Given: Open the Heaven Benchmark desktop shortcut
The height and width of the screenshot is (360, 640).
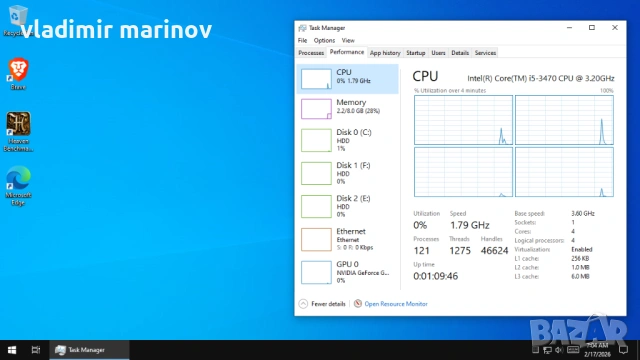Looking at the screenshot, I should point(18,131).
